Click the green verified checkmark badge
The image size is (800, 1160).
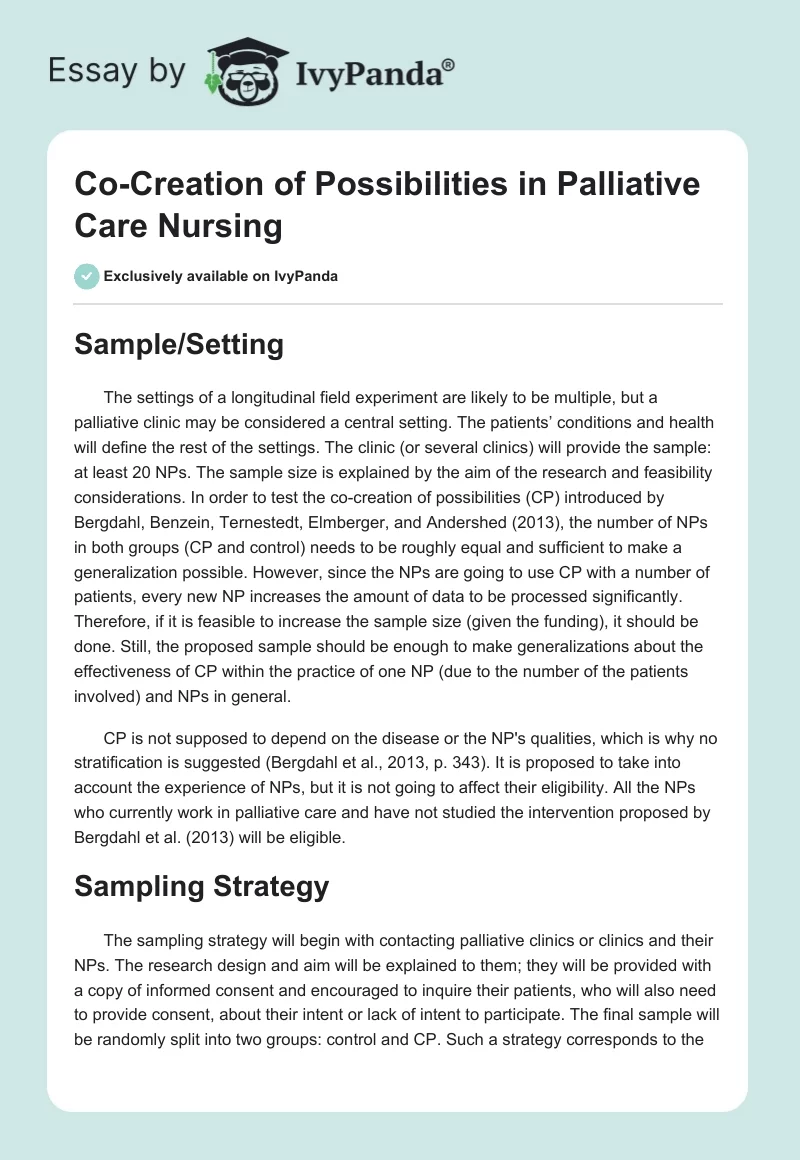[x=87, y=276]
